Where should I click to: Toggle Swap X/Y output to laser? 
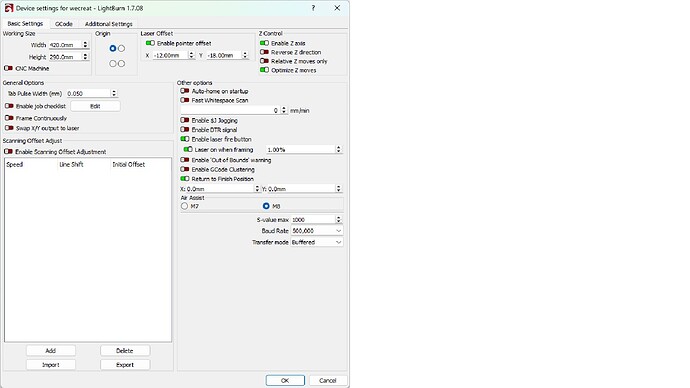coord(9,128)
